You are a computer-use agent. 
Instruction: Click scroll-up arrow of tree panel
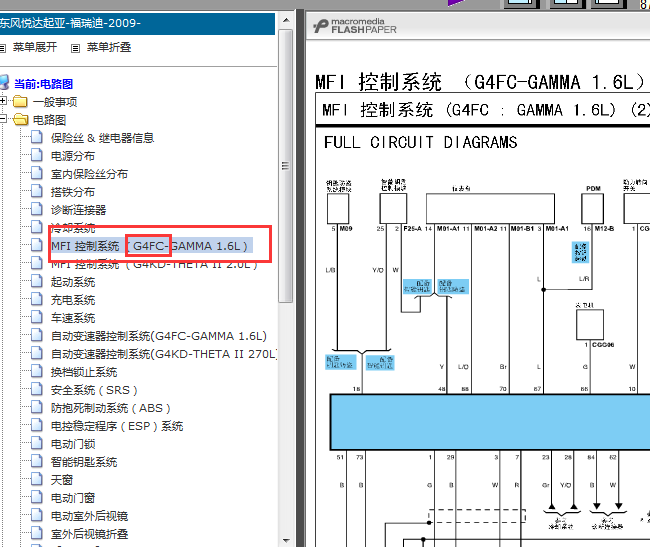(286, 20)
